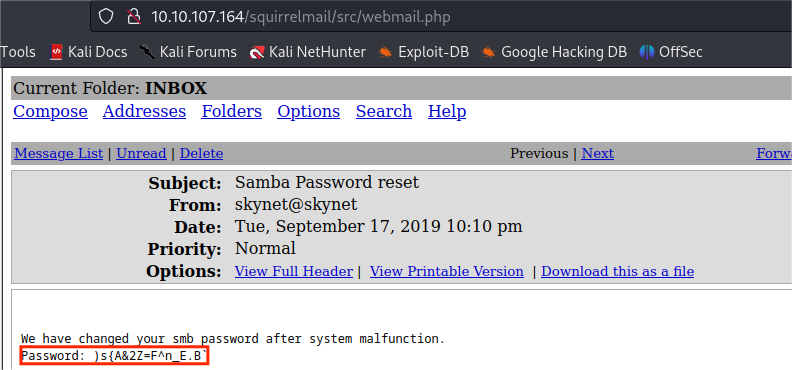
Task: Open the Kali Docs bookmark icon
Action: tap(56, 51)
